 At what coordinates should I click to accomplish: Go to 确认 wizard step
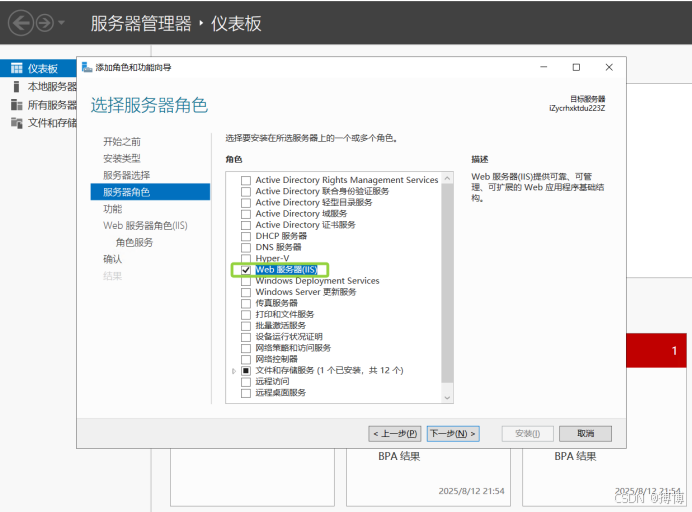pos(113,259)
